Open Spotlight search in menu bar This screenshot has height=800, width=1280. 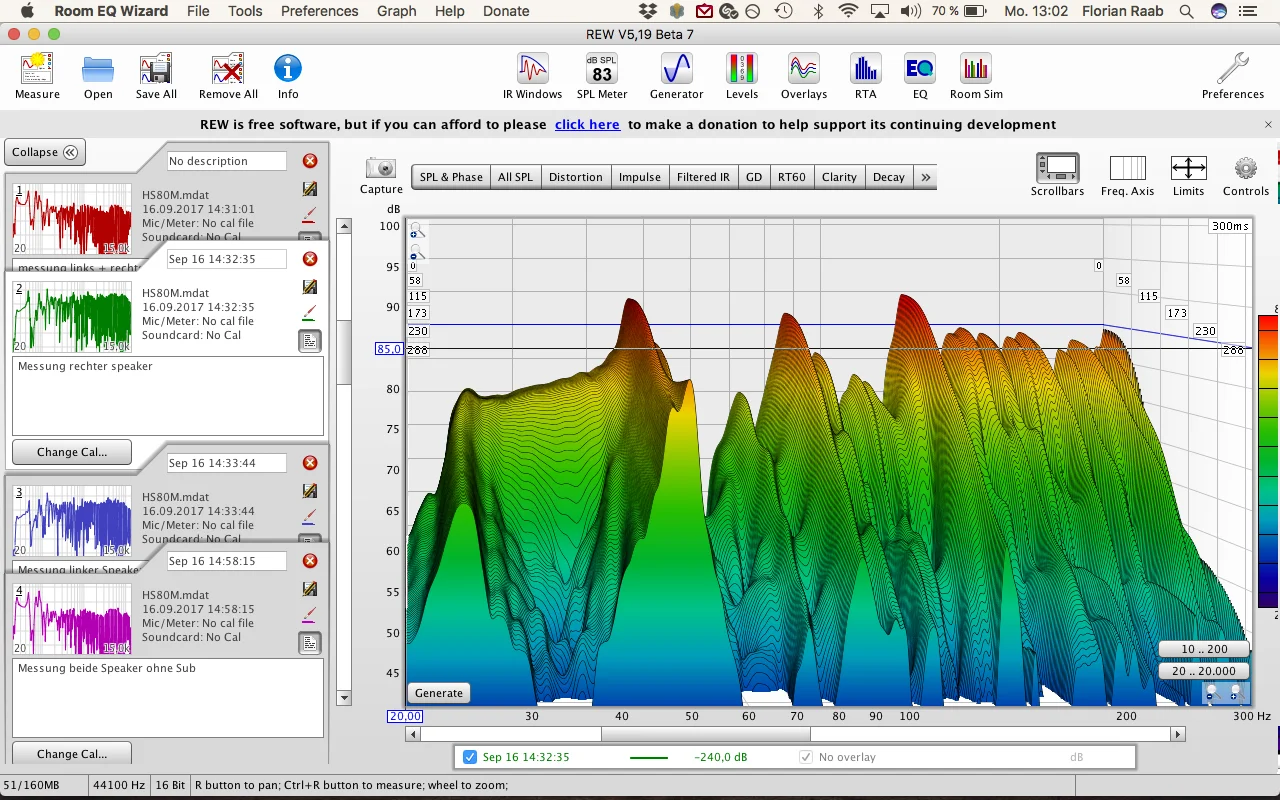[x=1186, y=11]
